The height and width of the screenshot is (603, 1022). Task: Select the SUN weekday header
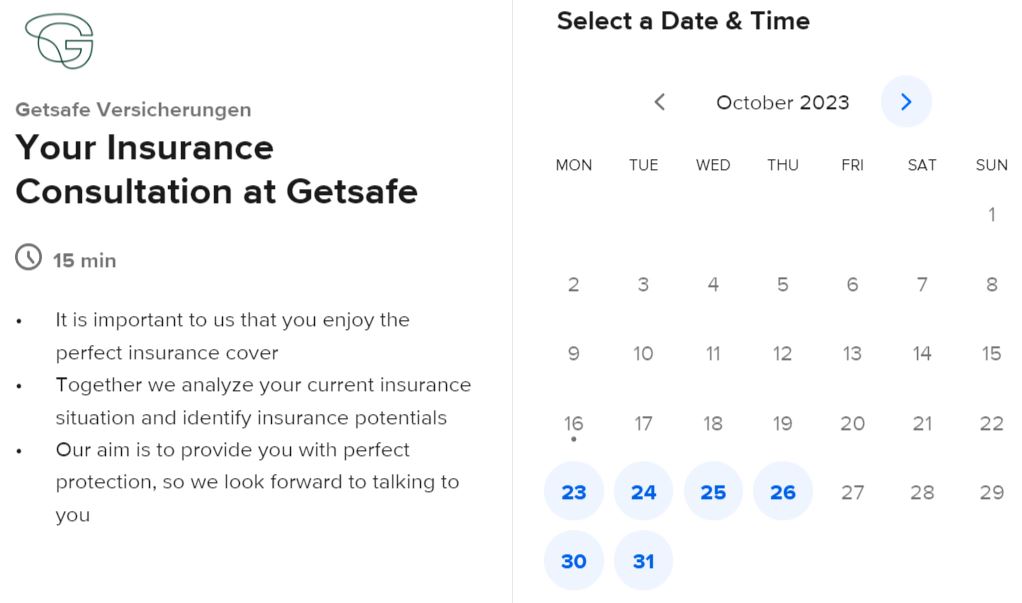tap(991, 165)
